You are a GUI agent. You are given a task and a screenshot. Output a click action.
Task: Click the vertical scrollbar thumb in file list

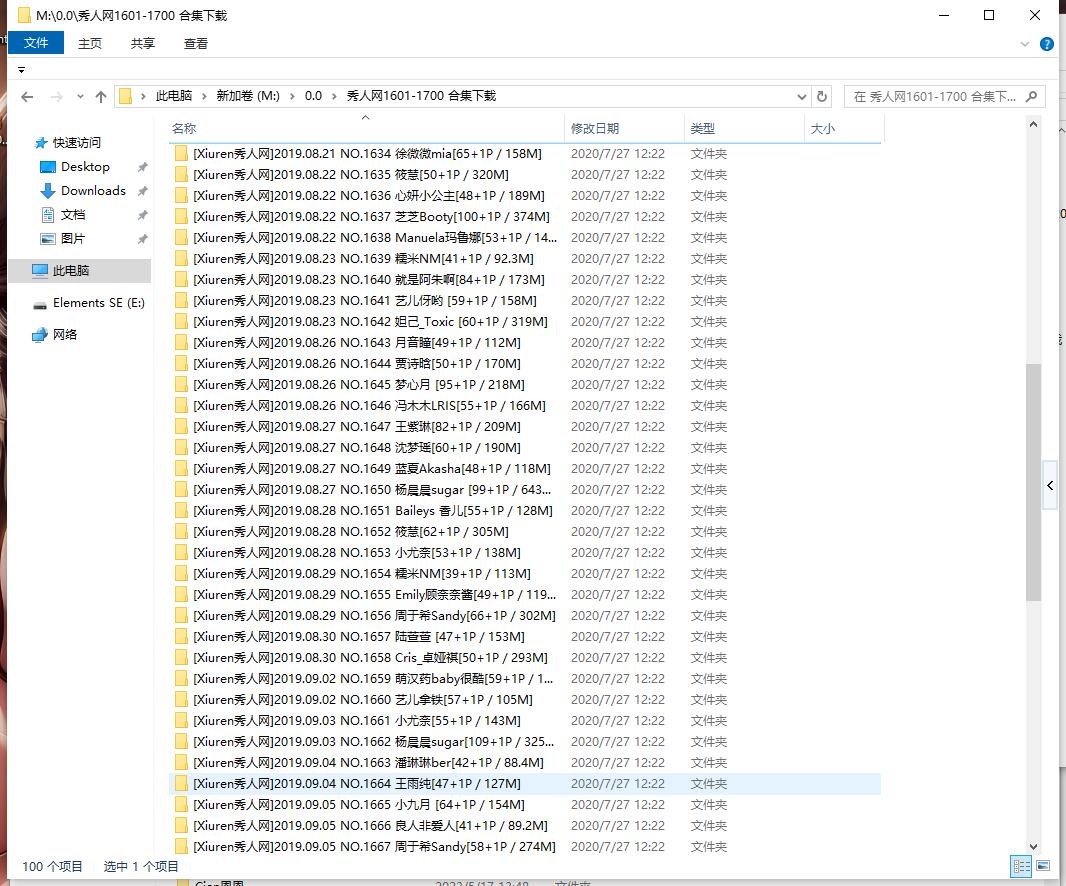click(1033, 482)
